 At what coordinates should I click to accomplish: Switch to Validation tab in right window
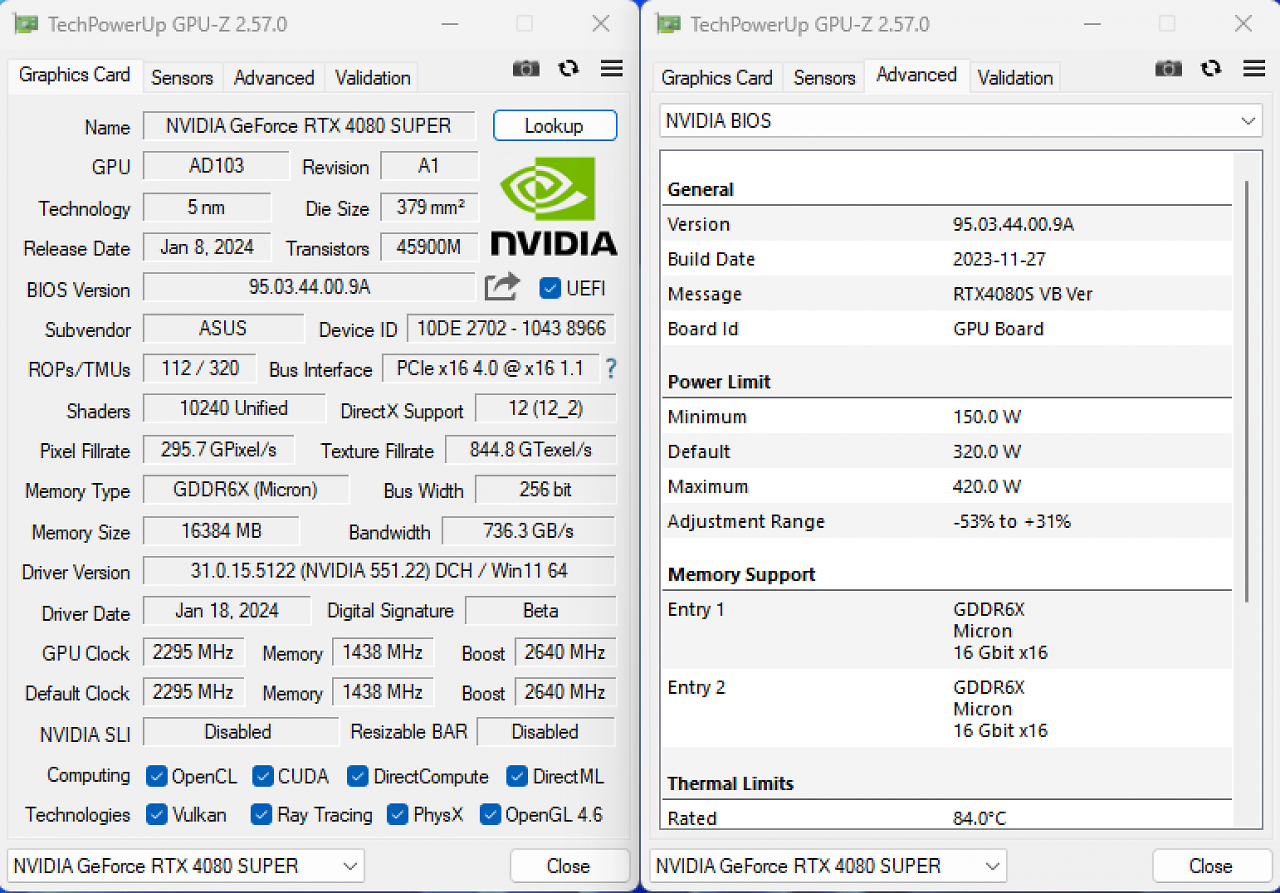pyautogui.click(x=1015, y=77)
